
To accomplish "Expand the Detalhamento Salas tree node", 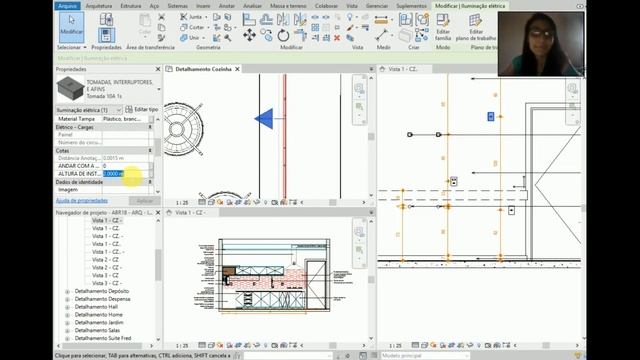I will coord(68,331).
